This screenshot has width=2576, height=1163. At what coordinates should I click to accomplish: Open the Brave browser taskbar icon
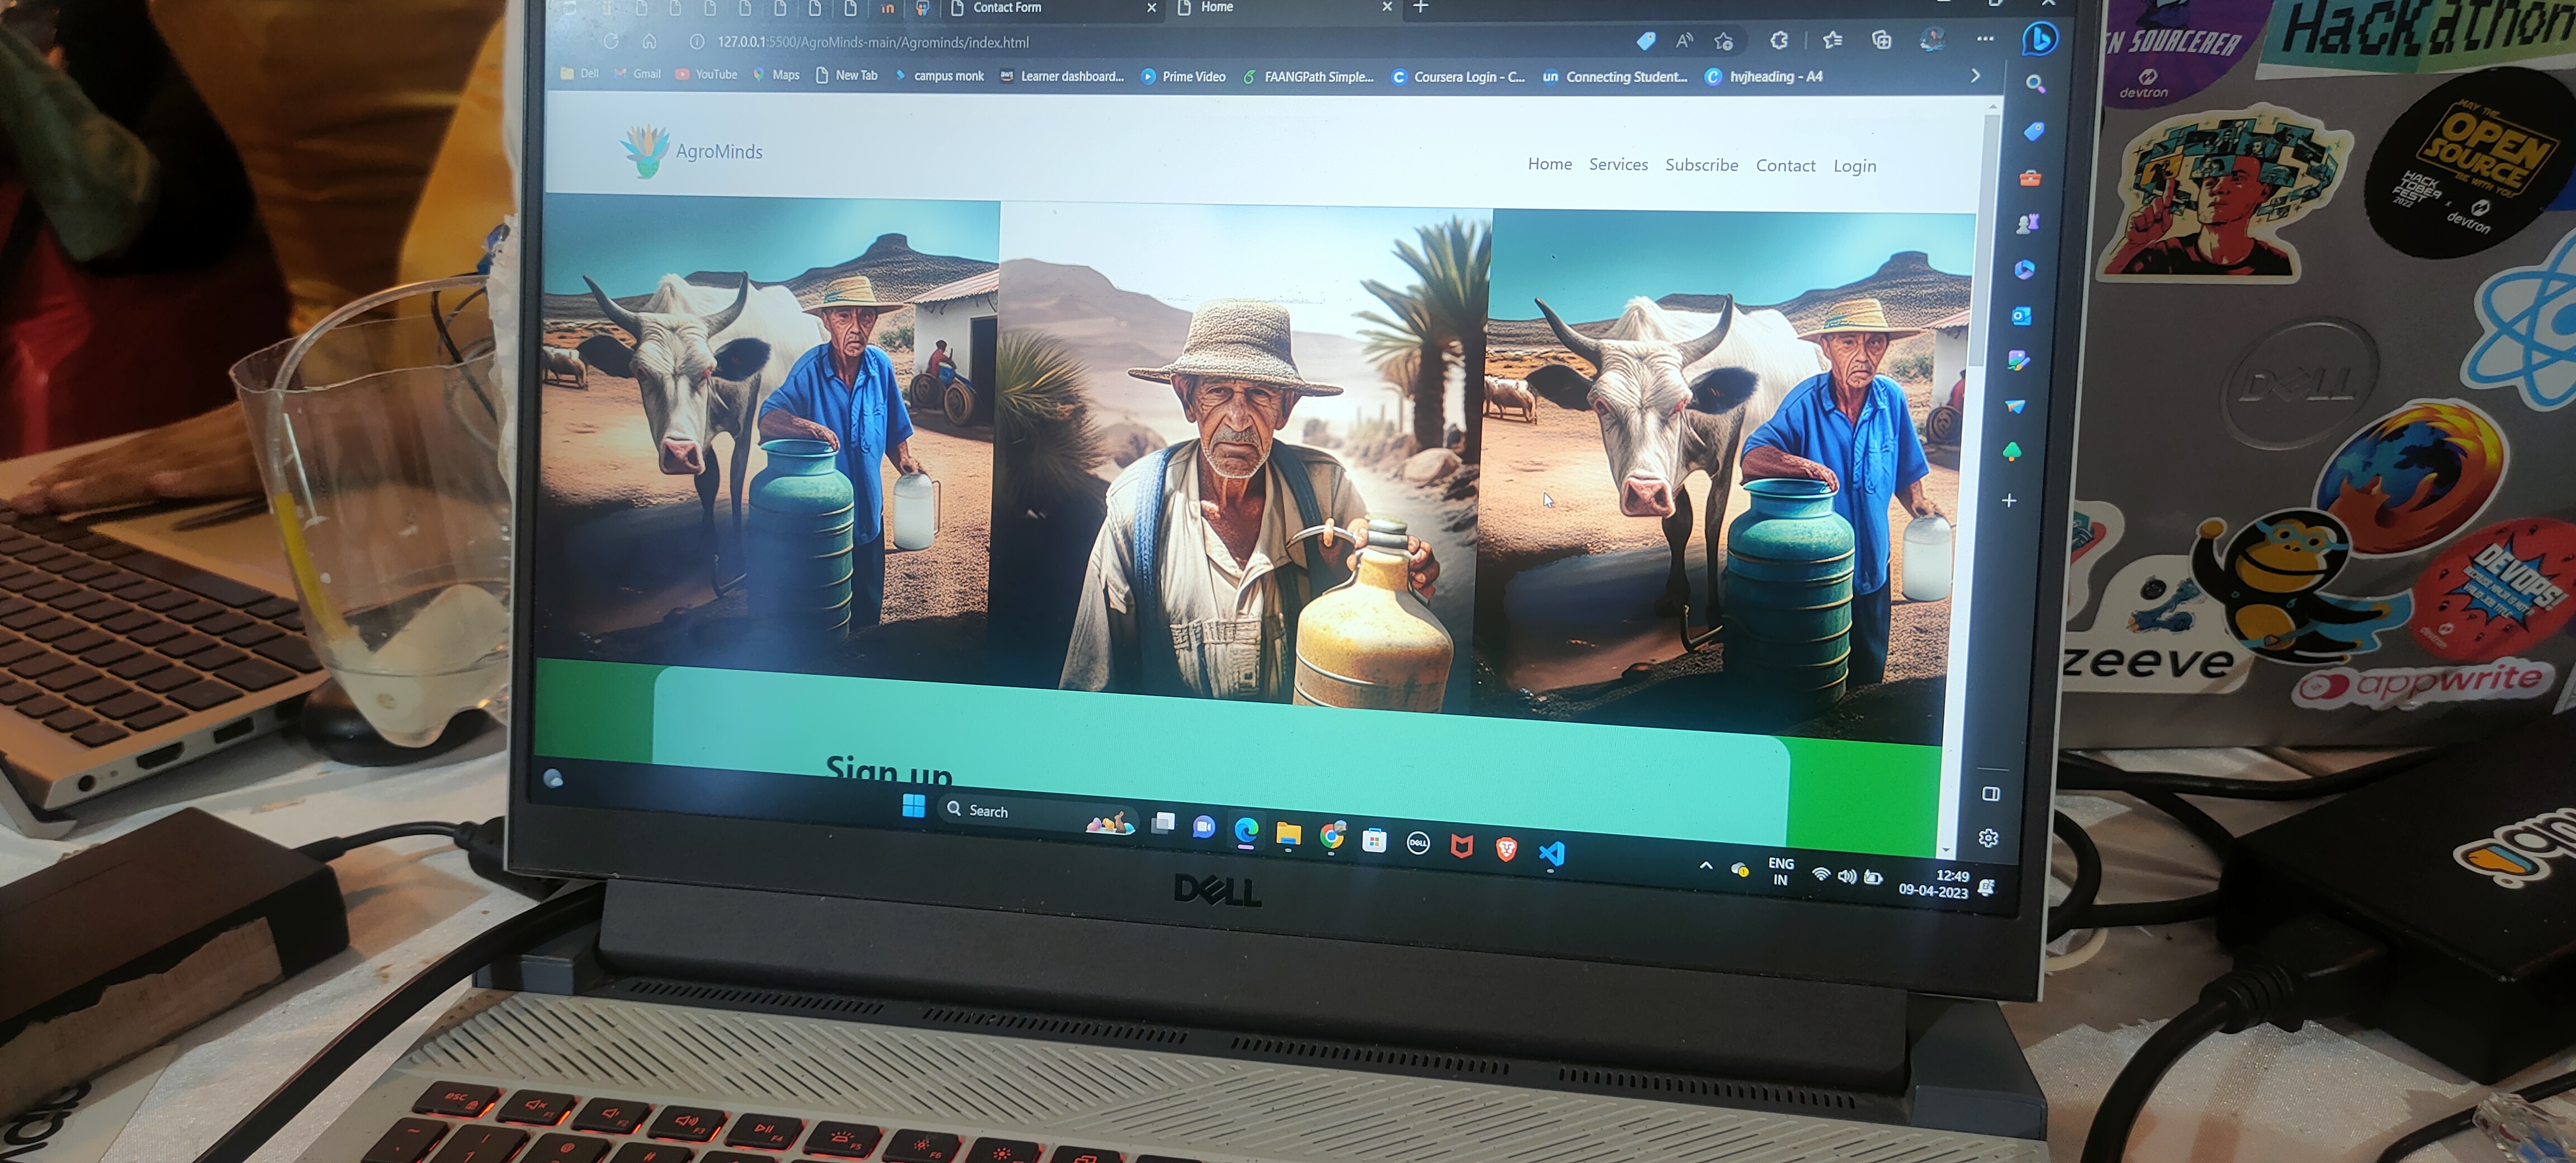1506,849
